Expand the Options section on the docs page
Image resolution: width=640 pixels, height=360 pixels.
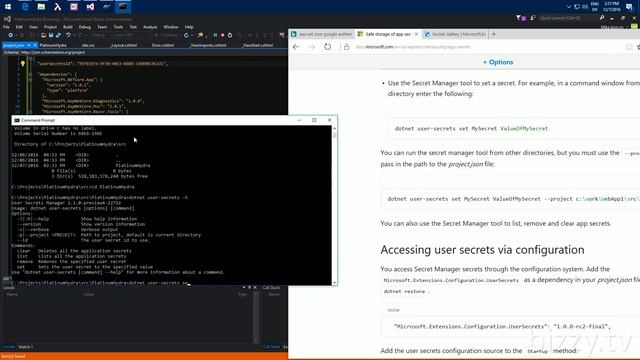[498, 62]
